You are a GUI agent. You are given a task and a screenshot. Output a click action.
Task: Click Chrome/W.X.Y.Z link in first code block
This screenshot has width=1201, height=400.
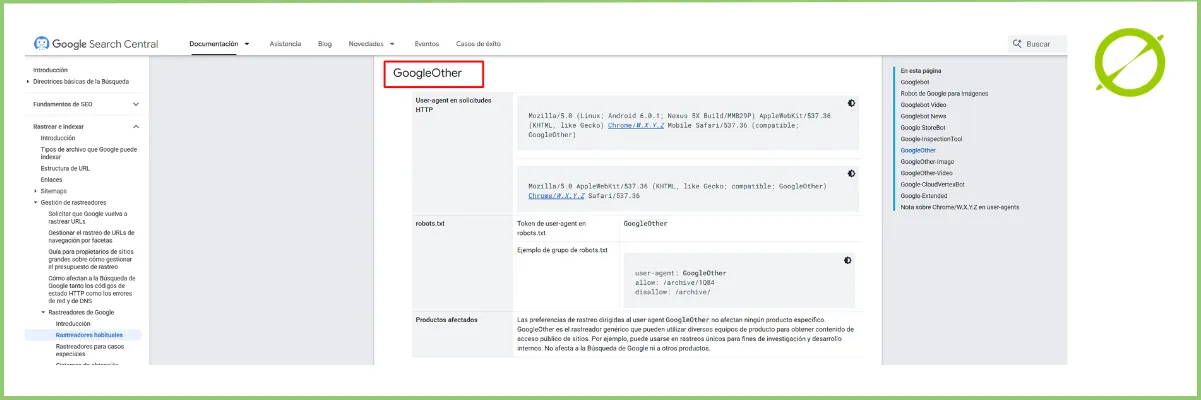click(x=636, y=125)
